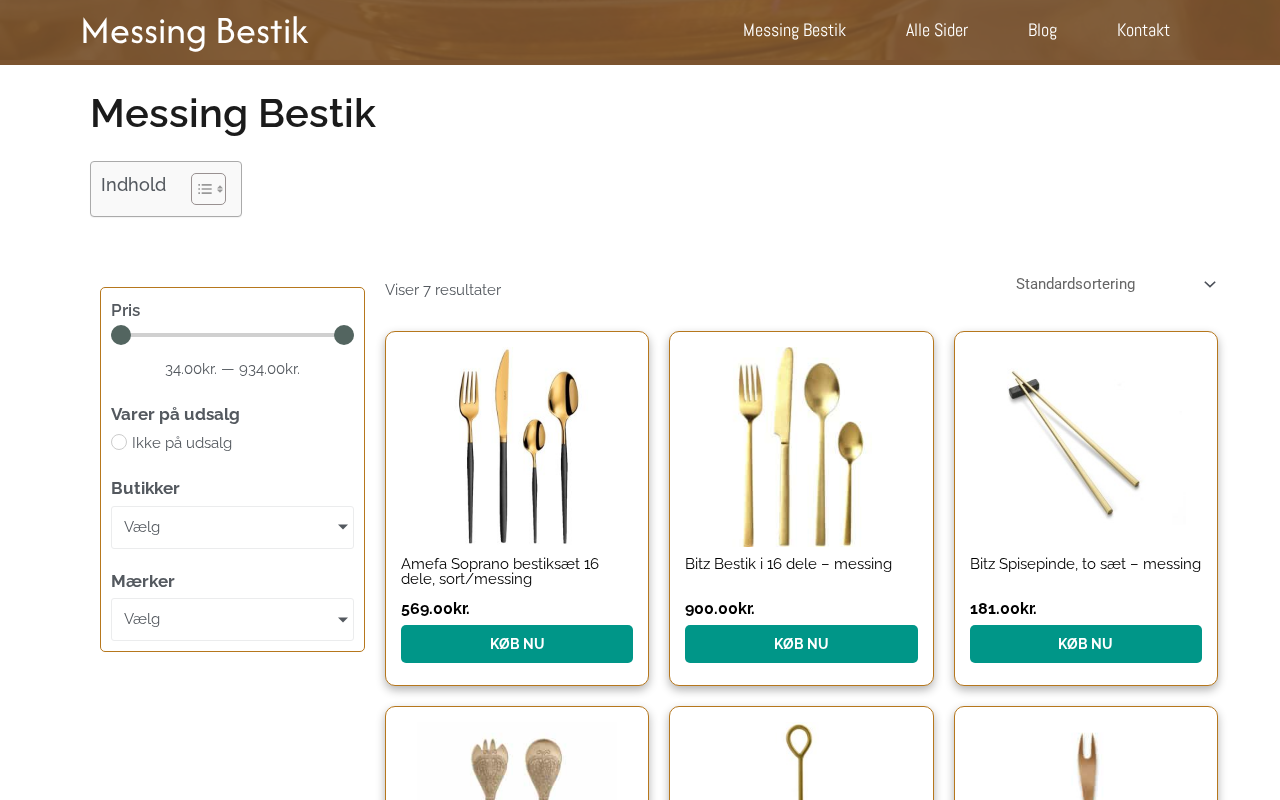Image resolution: width=1280 pixels, height=800 pixels.
Task: Click the minimum price slider handle
Action: [x=121, y=335]
